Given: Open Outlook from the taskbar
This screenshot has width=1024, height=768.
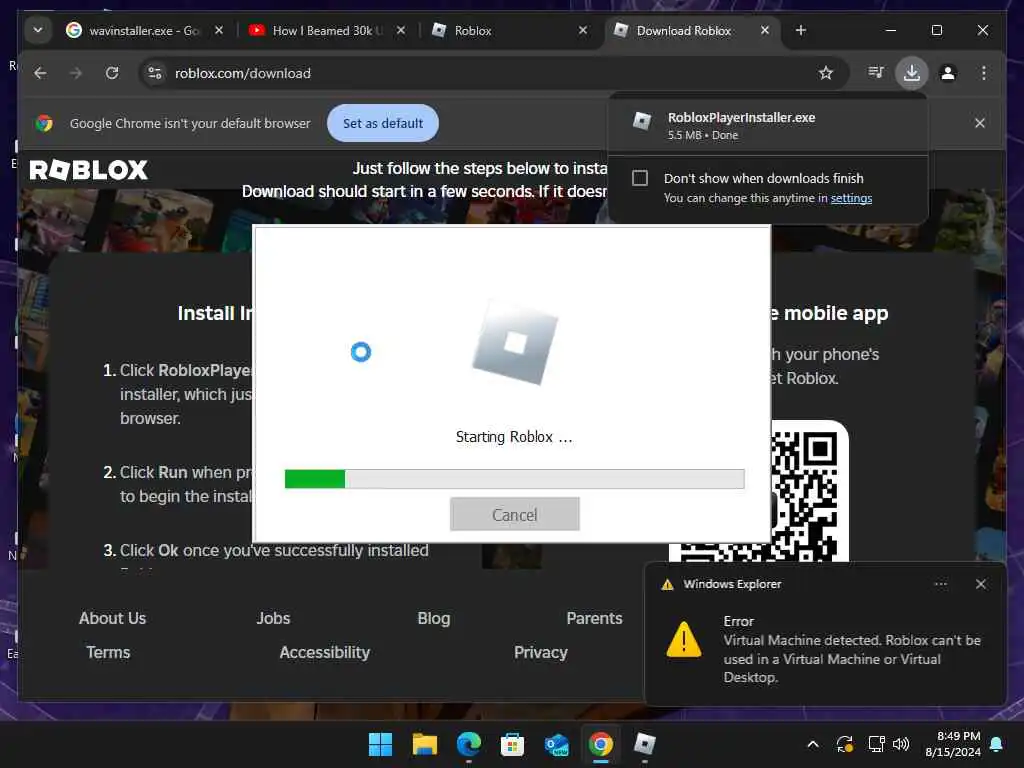Looking at the screenshot, I should [556, 744].
